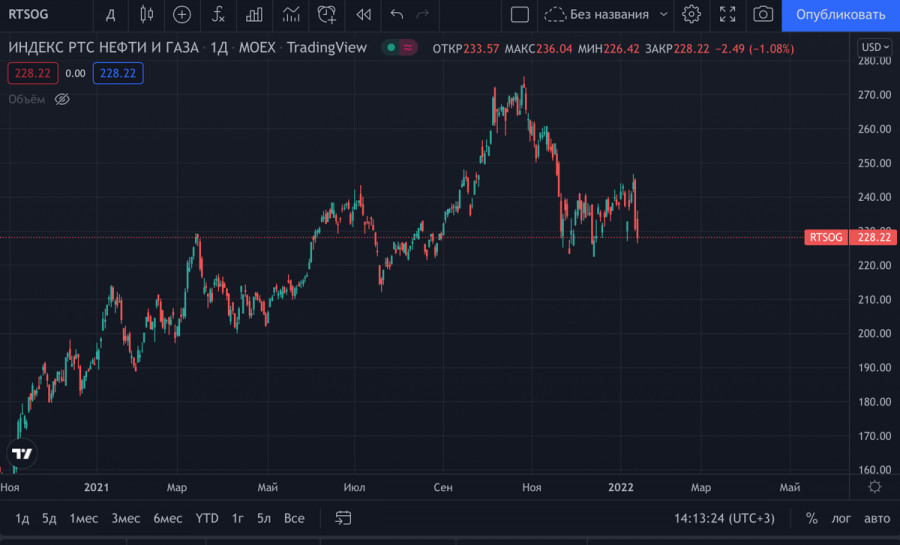Select the 1д time range
900x545 pixels.
(x=22, y=518)
